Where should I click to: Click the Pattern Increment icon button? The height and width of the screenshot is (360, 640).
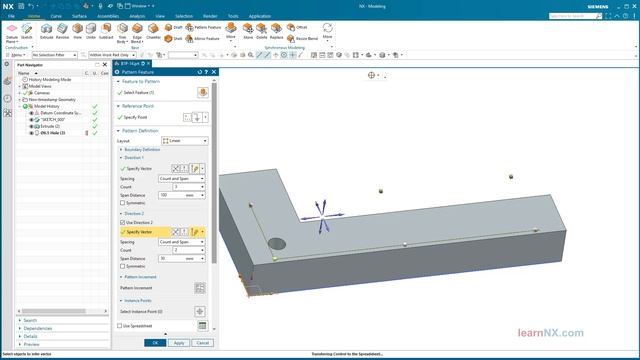[200, 288]
